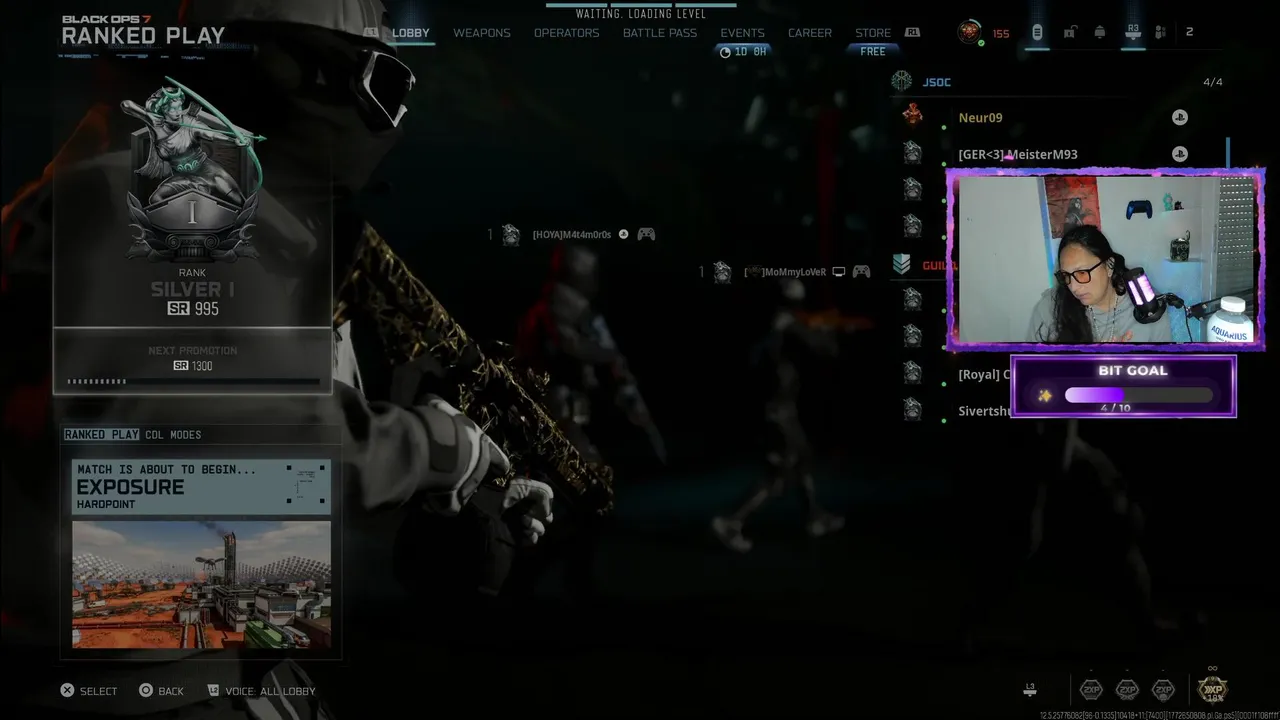This screenshot has height=720, width=1280.
Task: Click PC monitor icon beside MoMmyLoVeR
Action: 839,271
